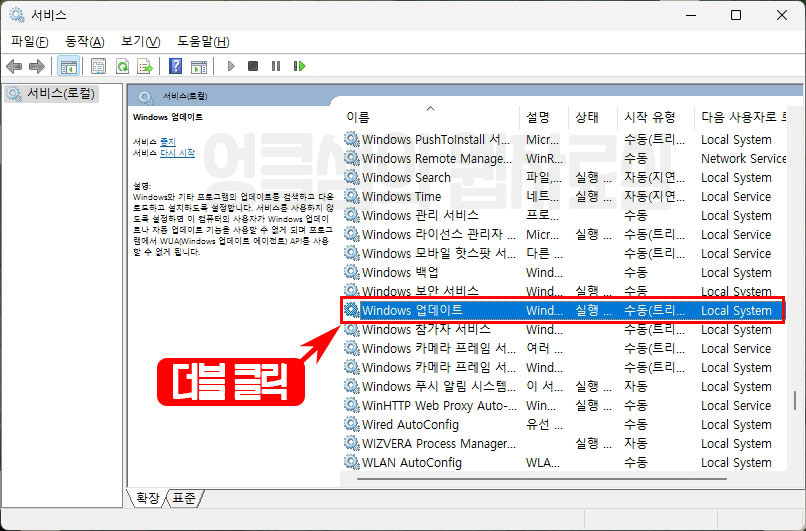Select 서비스(로컬) in the console tree
The width and height of the screenshot is (806, 531).
click(51, 94)
